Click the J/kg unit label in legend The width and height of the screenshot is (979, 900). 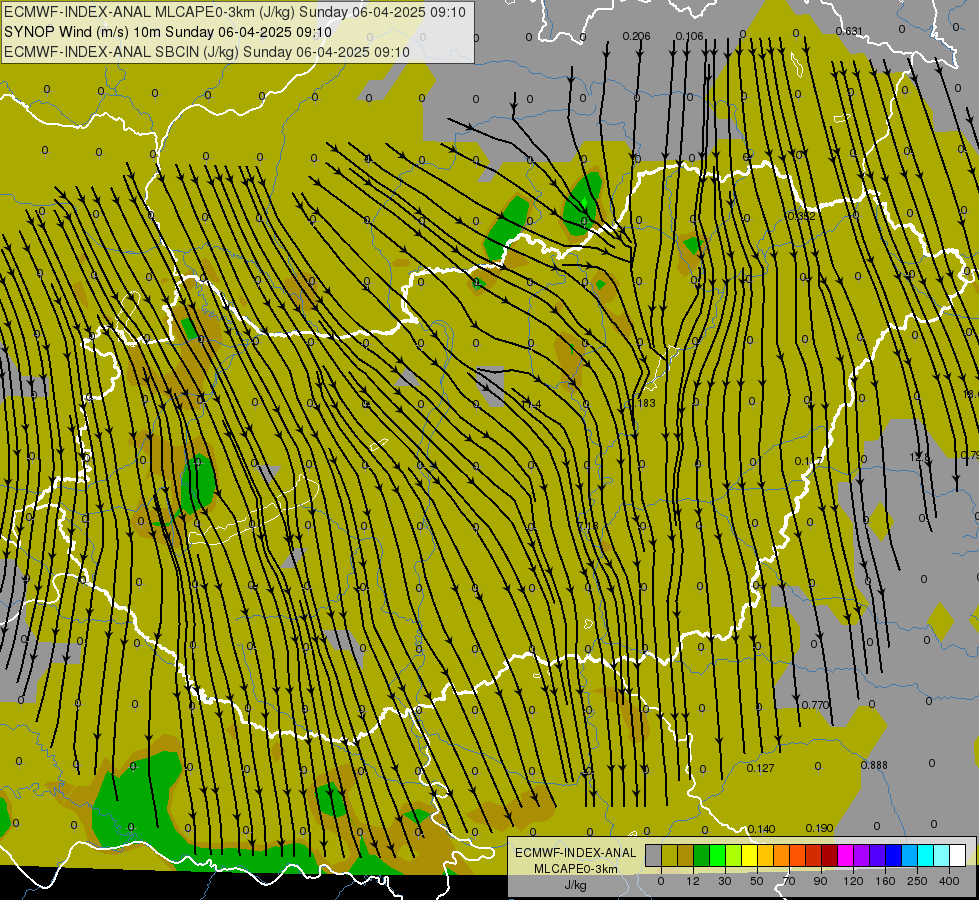pos(576,886)
